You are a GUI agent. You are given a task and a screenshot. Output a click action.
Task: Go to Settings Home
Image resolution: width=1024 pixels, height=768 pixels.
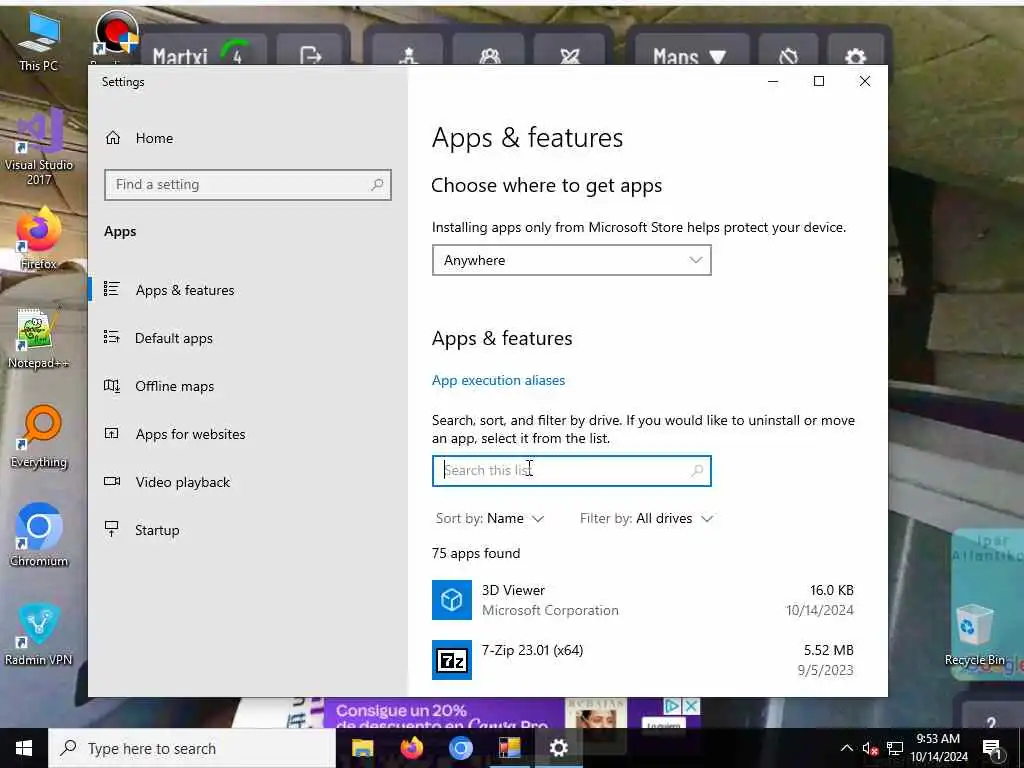[139, 138]
